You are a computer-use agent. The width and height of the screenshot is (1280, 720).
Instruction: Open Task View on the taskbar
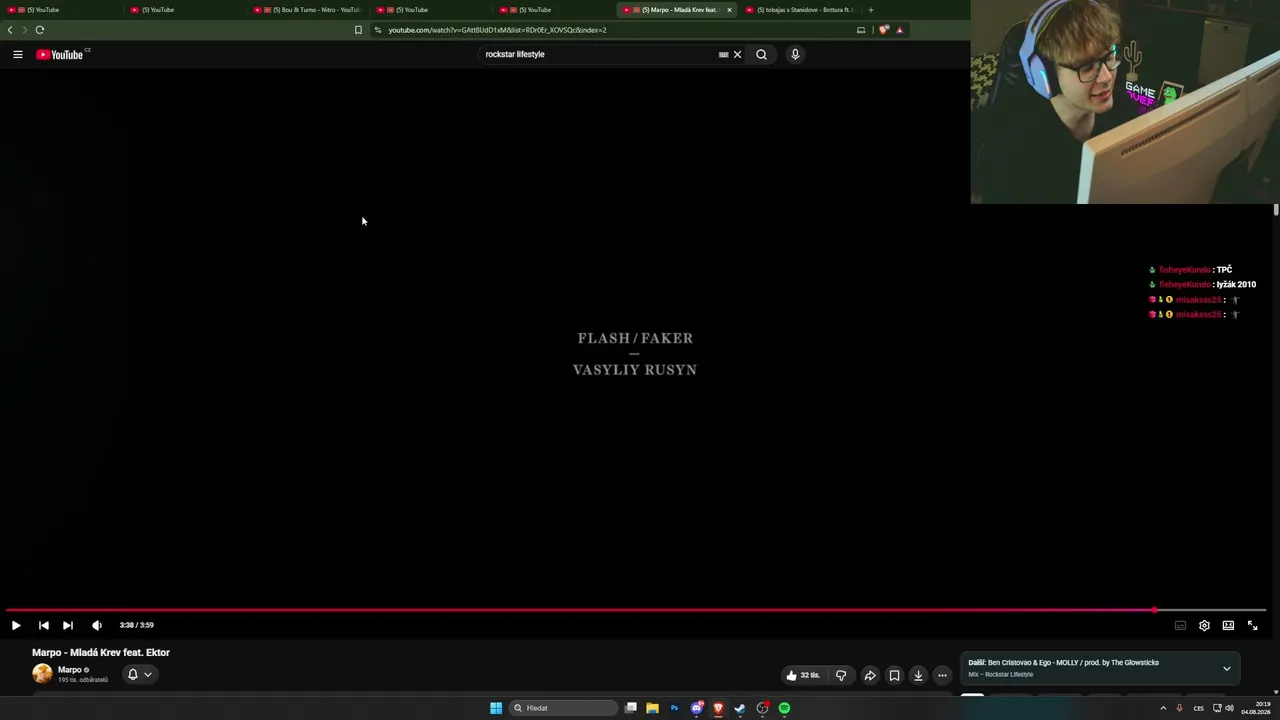[631, 708]
